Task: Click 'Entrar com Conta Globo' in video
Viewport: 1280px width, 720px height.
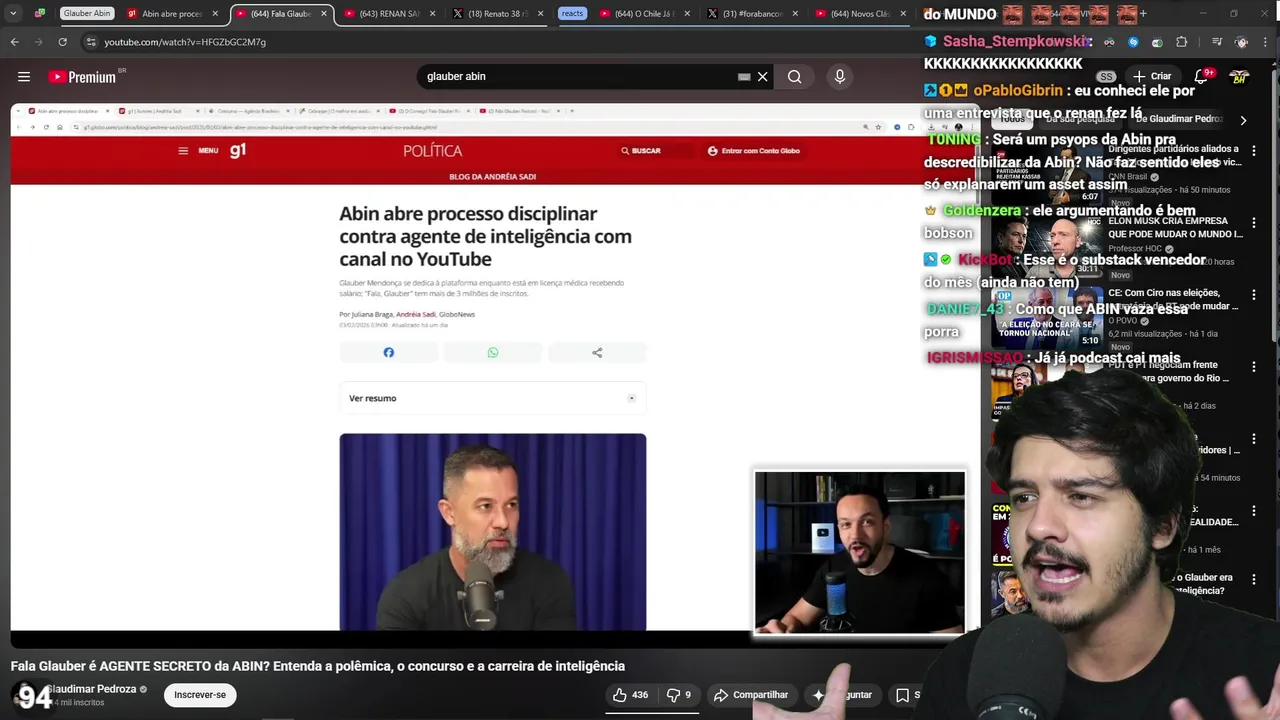Action: [754, 151]
